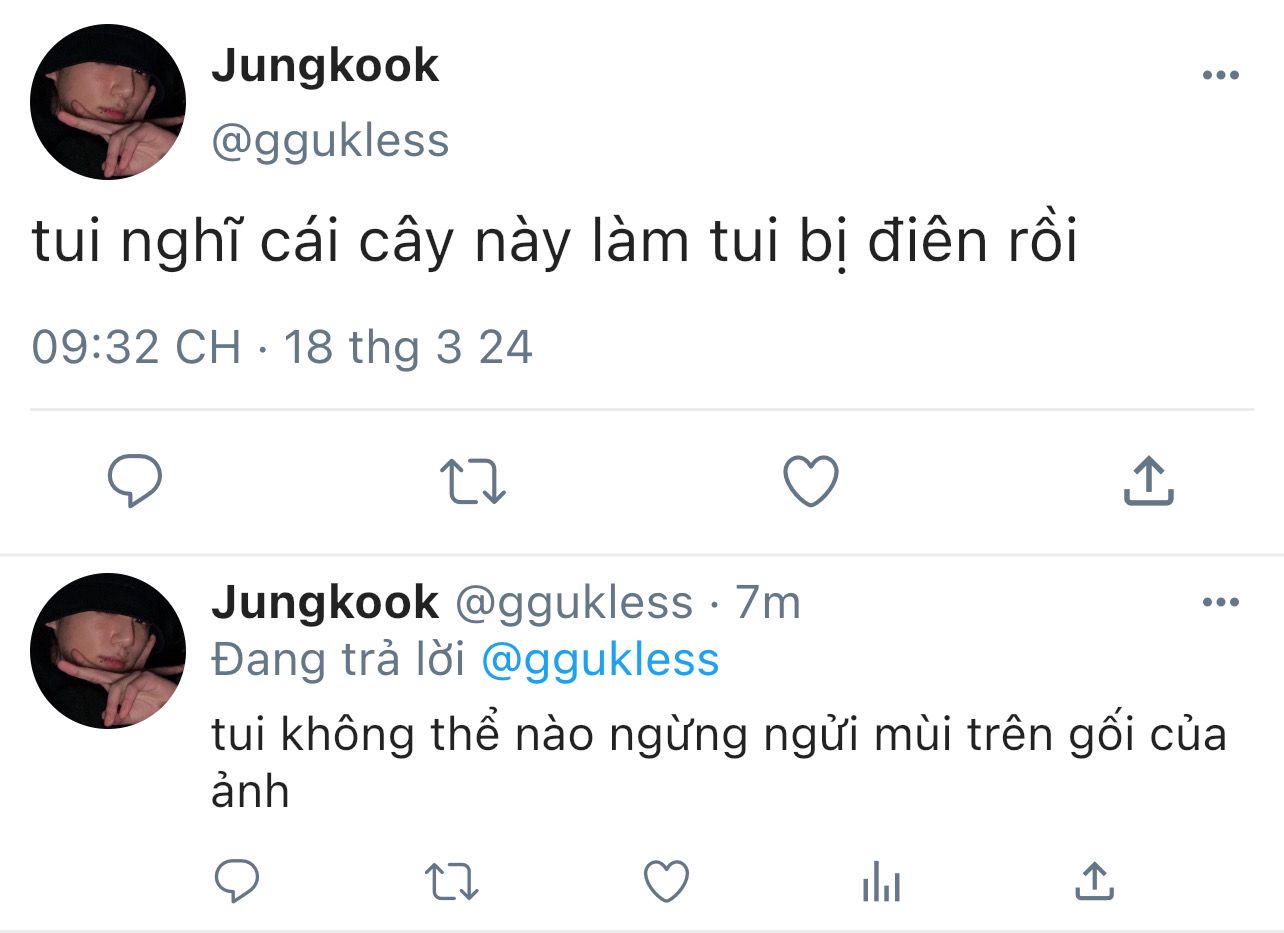
Task: View analytics of the reply tweet
Action: (881, 882)
